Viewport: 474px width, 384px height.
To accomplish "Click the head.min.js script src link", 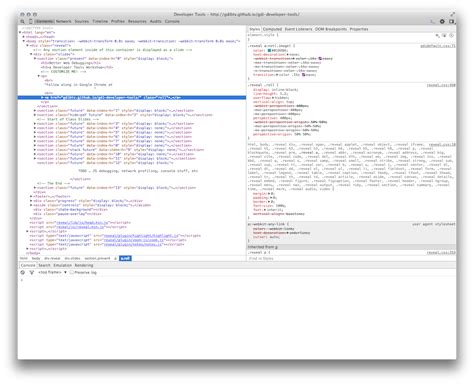I will tap(82, 223).
